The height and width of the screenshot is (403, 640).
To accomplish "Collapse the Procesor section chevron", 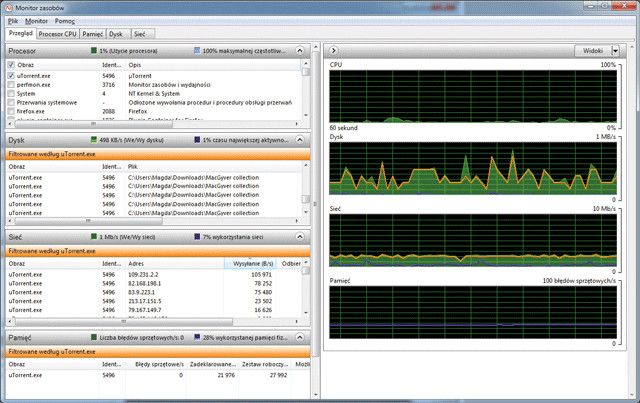I will (x=300, y=51).
